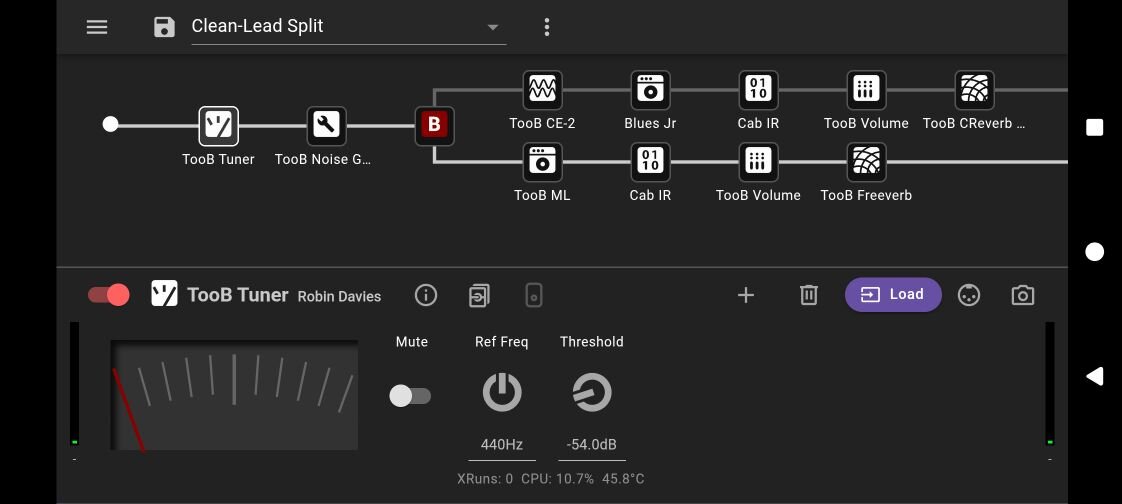Save the current preset
Image resolution: width=1122 pixels, height=504 pixels.
coord(164,27)
